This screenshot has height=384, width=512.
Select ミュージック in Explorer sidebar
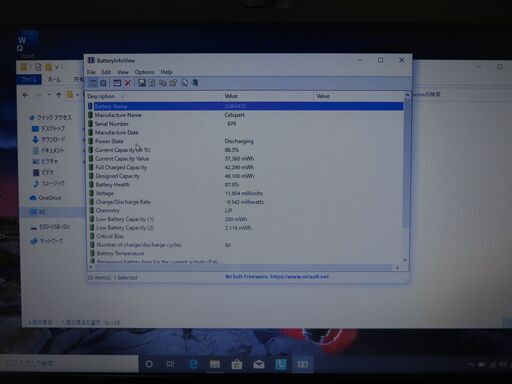49,183
